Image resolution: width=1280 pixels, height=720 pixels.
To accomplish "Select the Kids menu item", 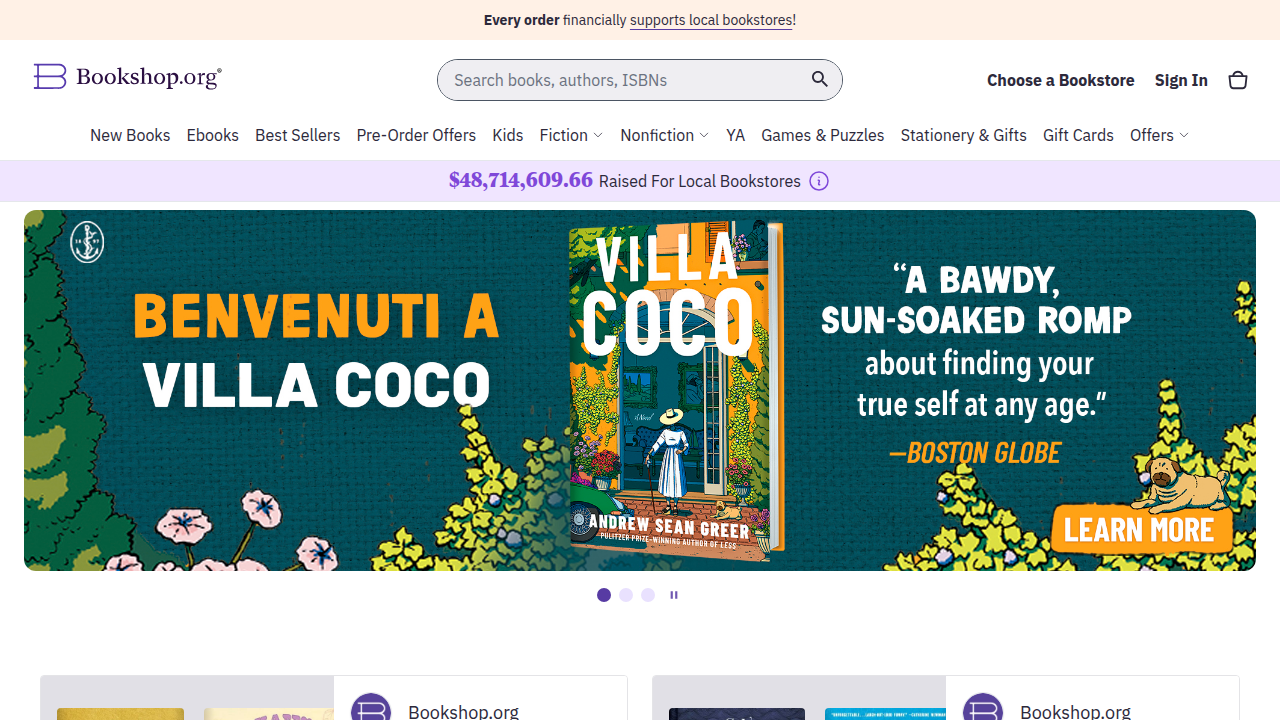I will tap(508, 135).
